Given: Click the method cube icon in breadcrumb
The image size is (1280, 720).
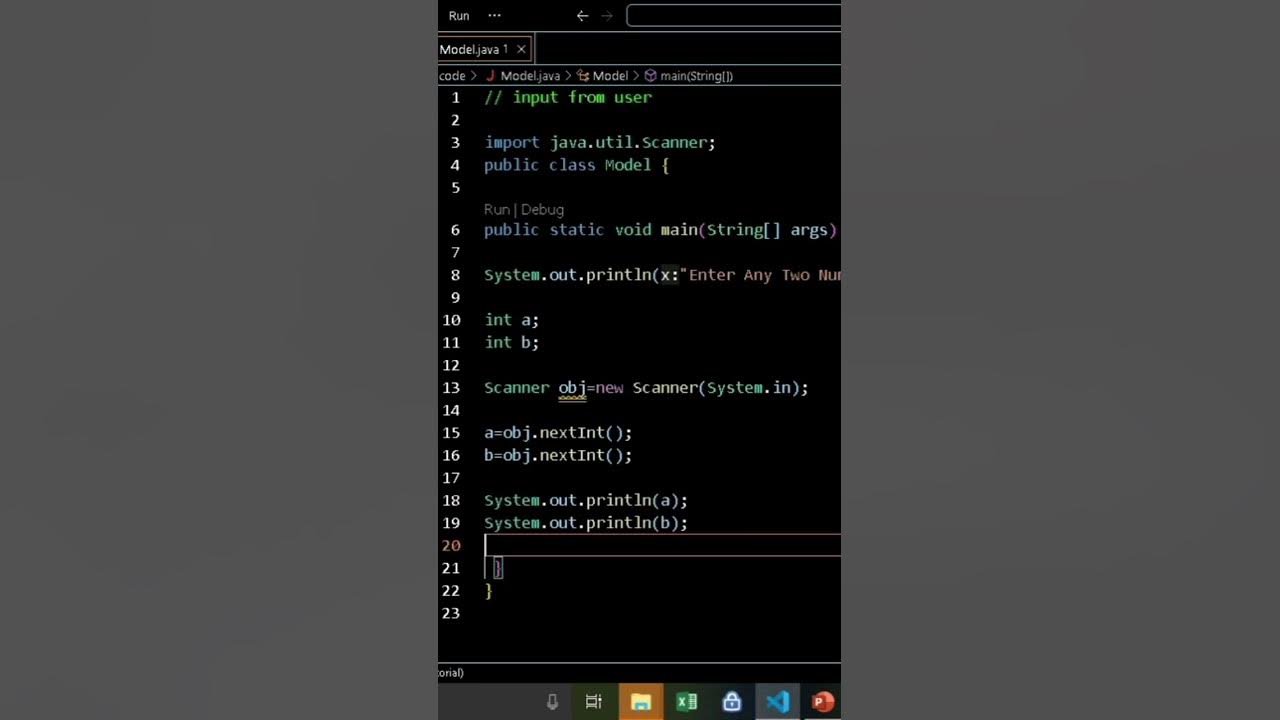Looking at the screenshot, I should [650, 75].
